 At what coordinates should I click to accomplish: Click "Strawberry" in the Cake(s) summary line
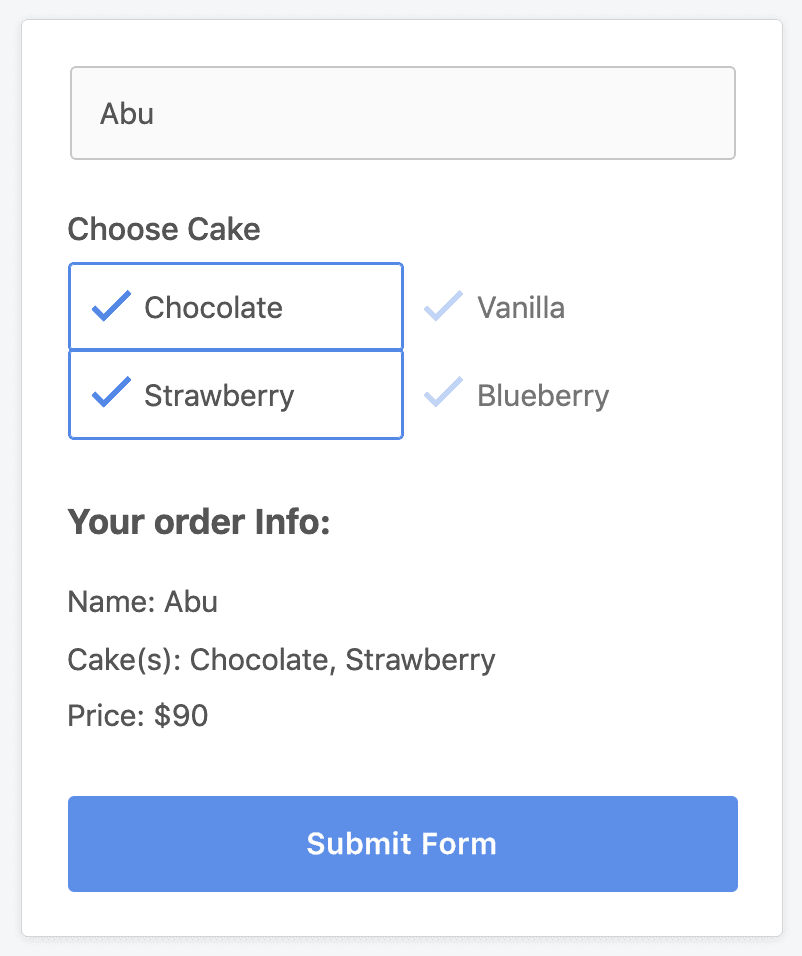coord(420,661)
